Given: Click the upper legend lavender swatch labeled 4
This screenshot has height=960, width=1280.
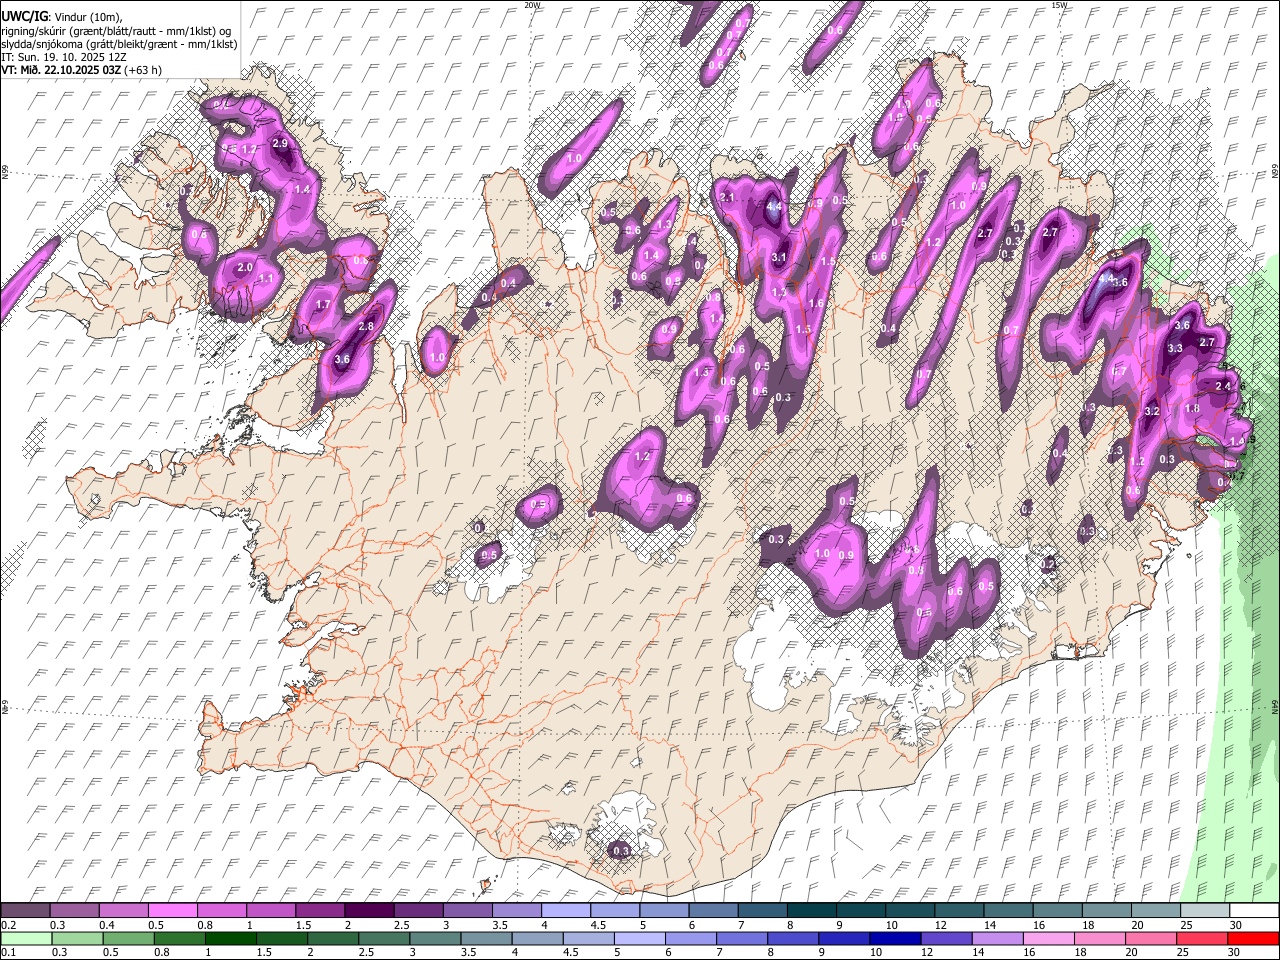Looking at the screenshot, I should pyautogui.click(x=566, y=910).
